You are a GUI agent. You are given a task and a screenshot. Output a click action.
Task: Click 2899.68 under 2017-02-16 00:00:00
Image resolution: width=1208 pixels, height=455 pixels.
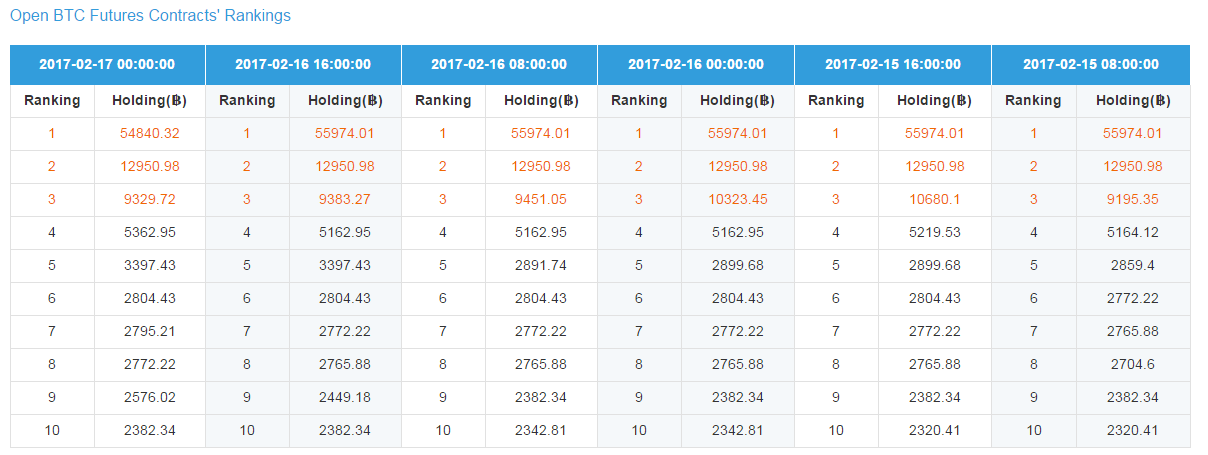click(738, 266)
